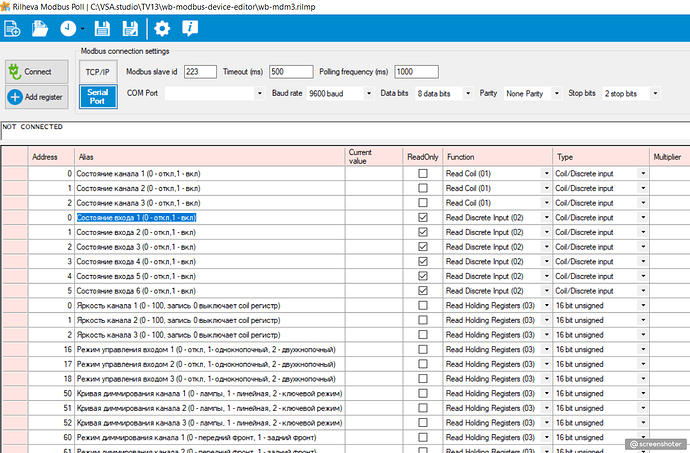Click the Function column header
This screenshot has height=453, width=690.
497,157
